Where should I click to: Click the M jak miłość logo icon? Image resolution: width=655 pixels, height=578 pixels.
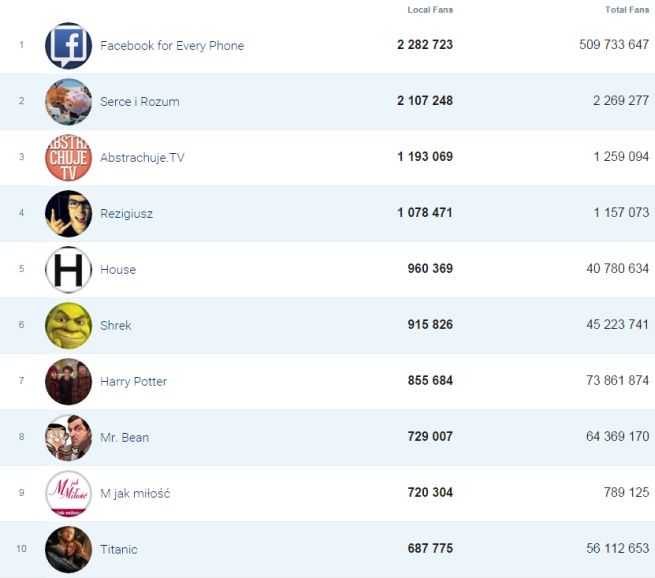pos(68,494)
